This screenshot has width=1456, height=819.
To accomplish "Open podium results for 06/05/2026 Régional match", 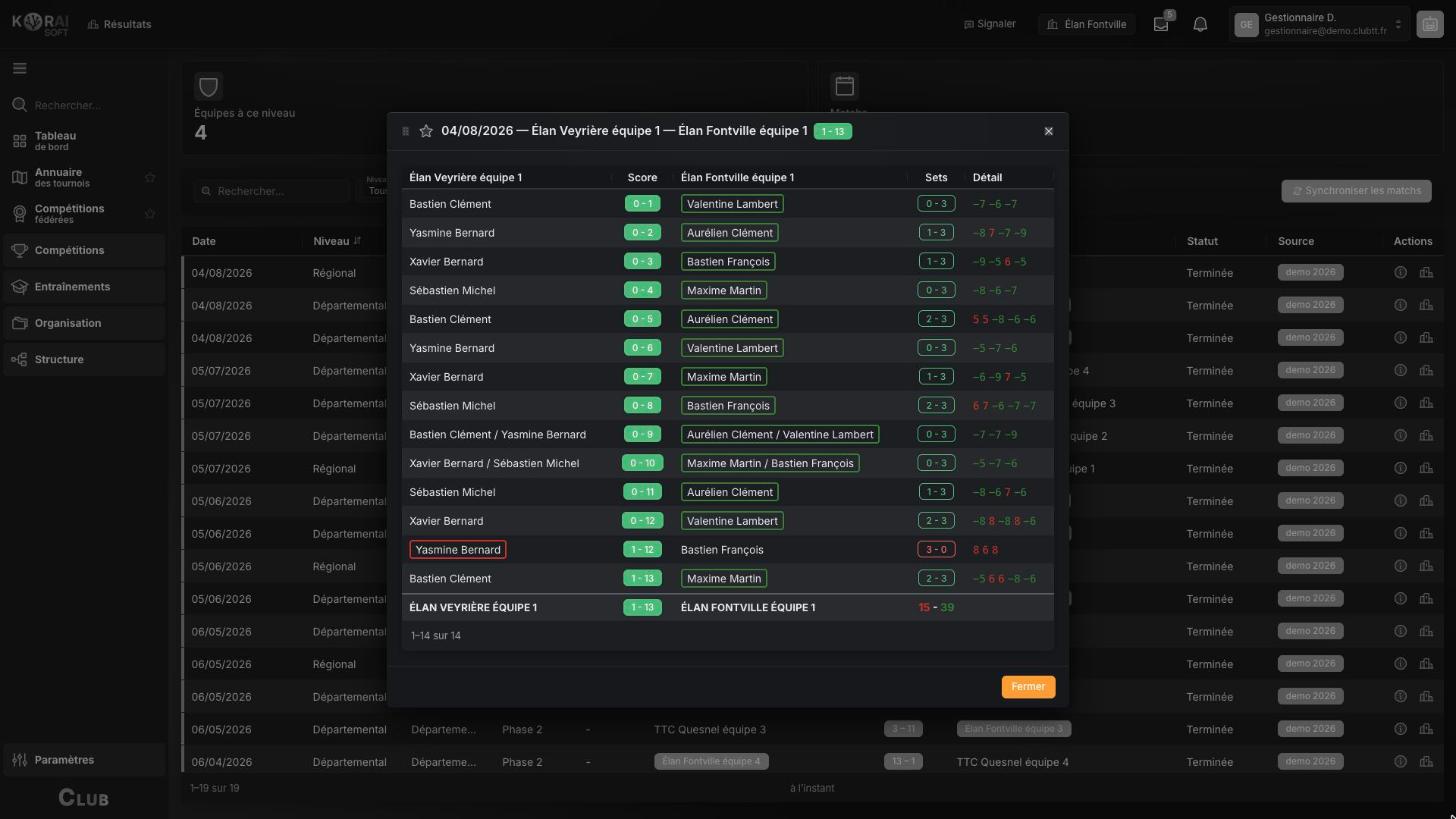I will click(x=1425, y=664).
